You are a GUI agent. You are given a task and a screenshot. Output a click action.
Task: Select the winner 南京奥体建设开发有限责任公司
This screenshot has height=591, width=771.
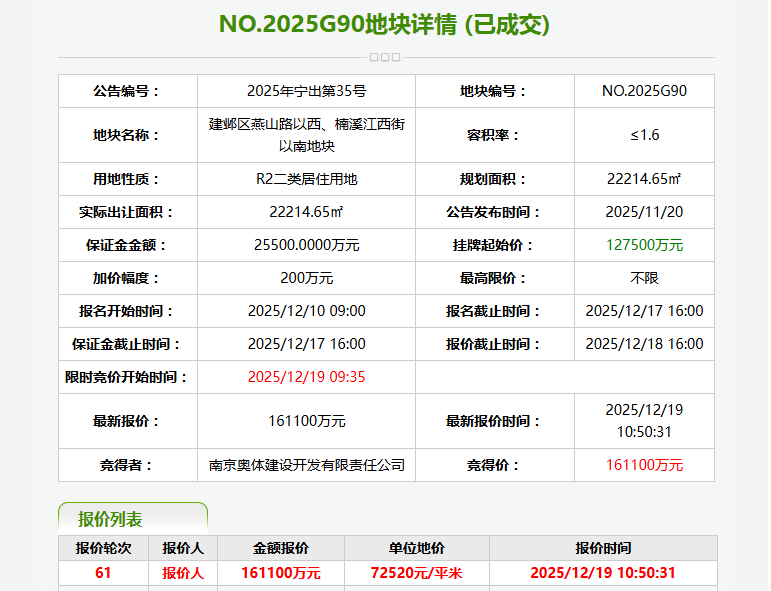tap(306, 465)
